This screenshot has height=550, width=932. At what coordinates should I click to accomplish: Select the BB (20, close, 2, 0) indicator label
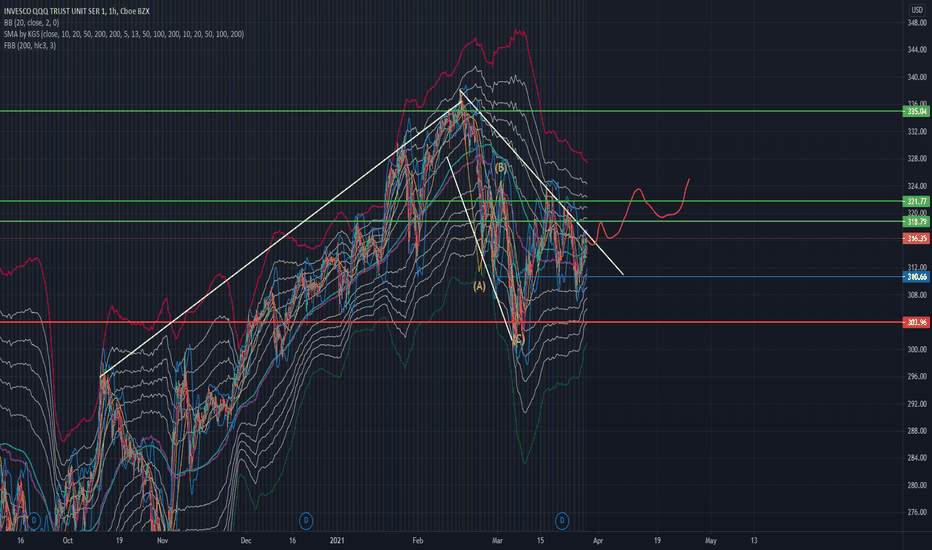[32, 23]
